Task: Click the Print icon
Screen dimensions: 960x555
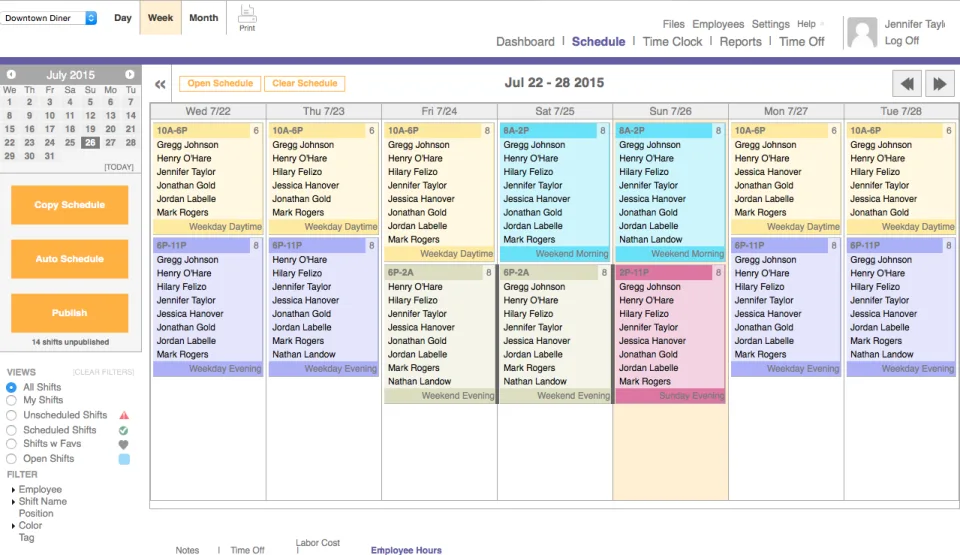Action: pyautogui.click(x=247, y=17)
